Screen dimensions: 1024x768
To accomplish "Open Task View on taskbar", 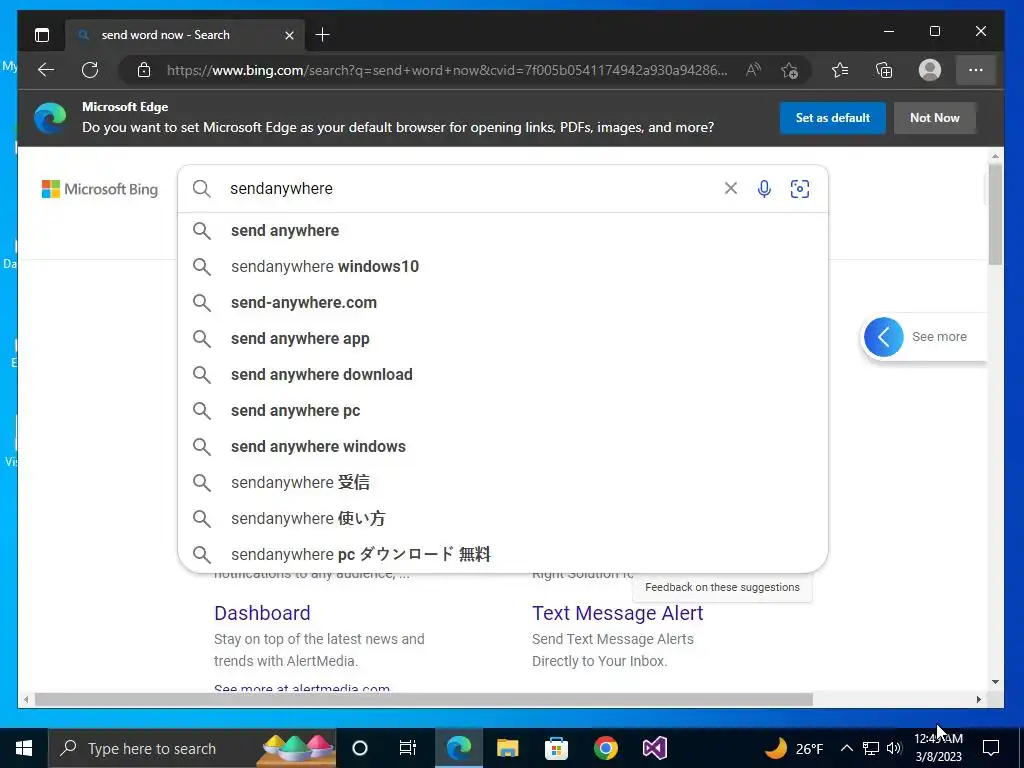I will point(408,748).
